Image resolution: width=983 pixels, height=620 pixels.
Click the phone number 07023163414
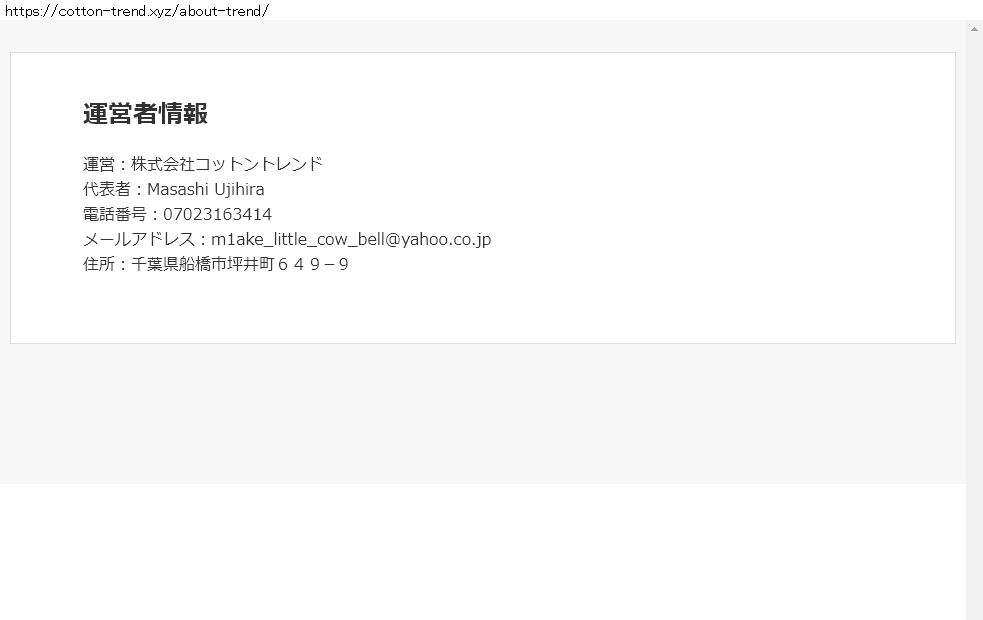pos(218,214)
